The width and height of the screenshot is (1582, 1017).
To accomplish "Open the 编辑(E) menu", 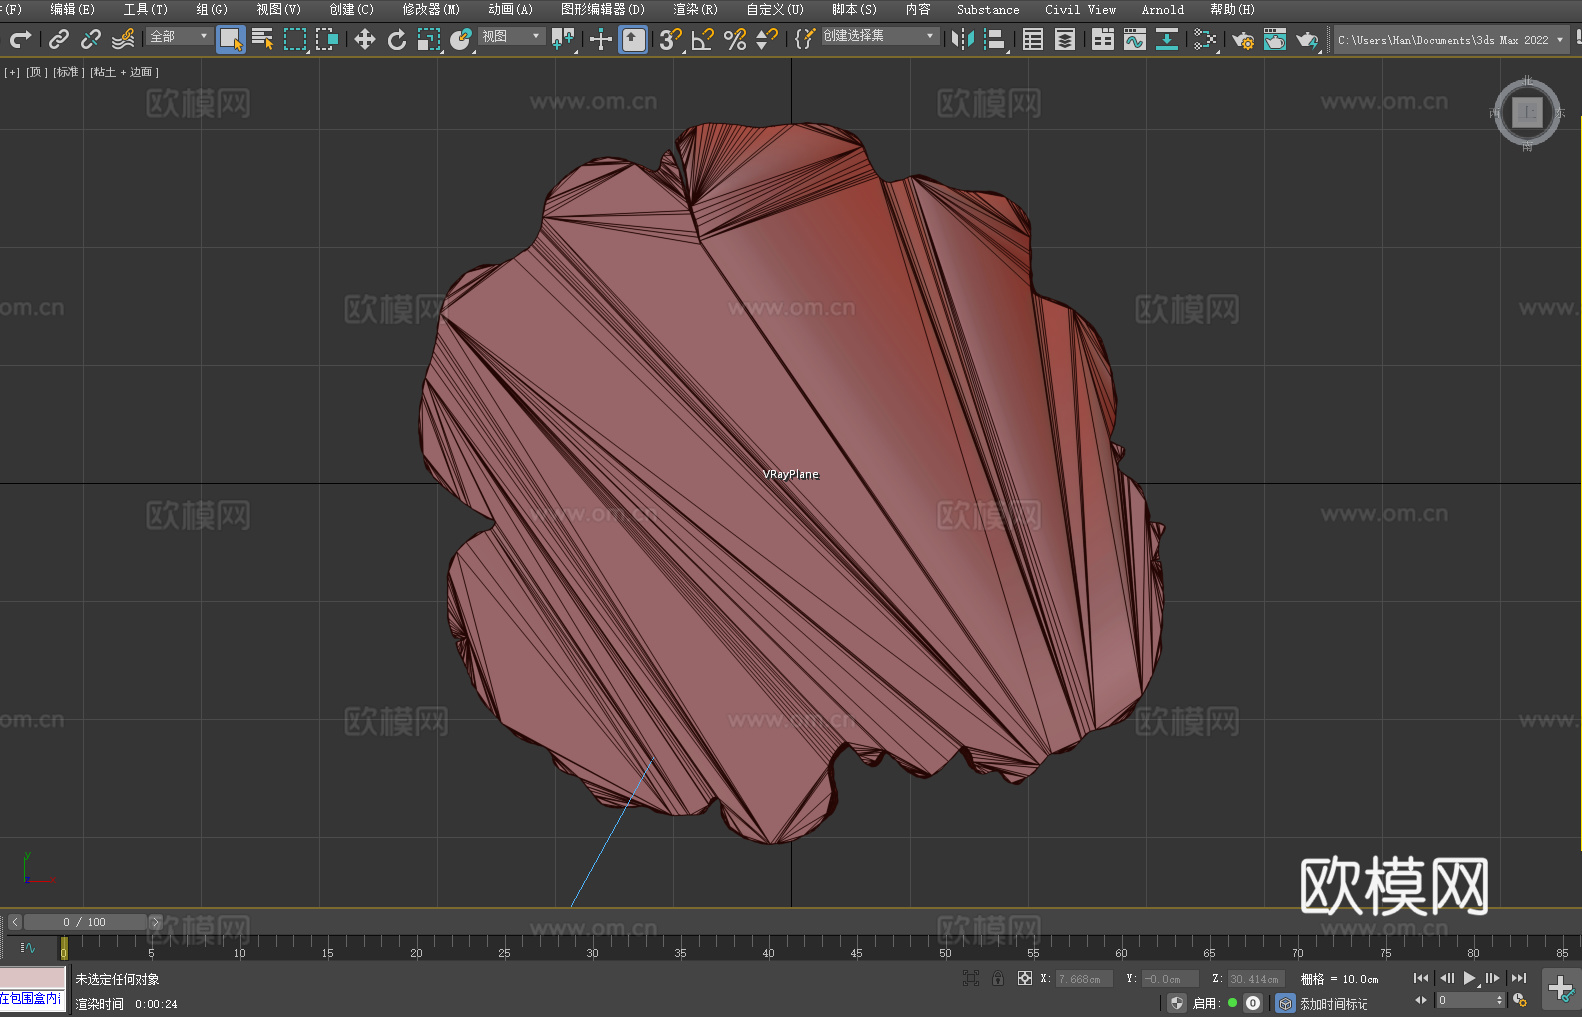I will click(x=72, y=9).
